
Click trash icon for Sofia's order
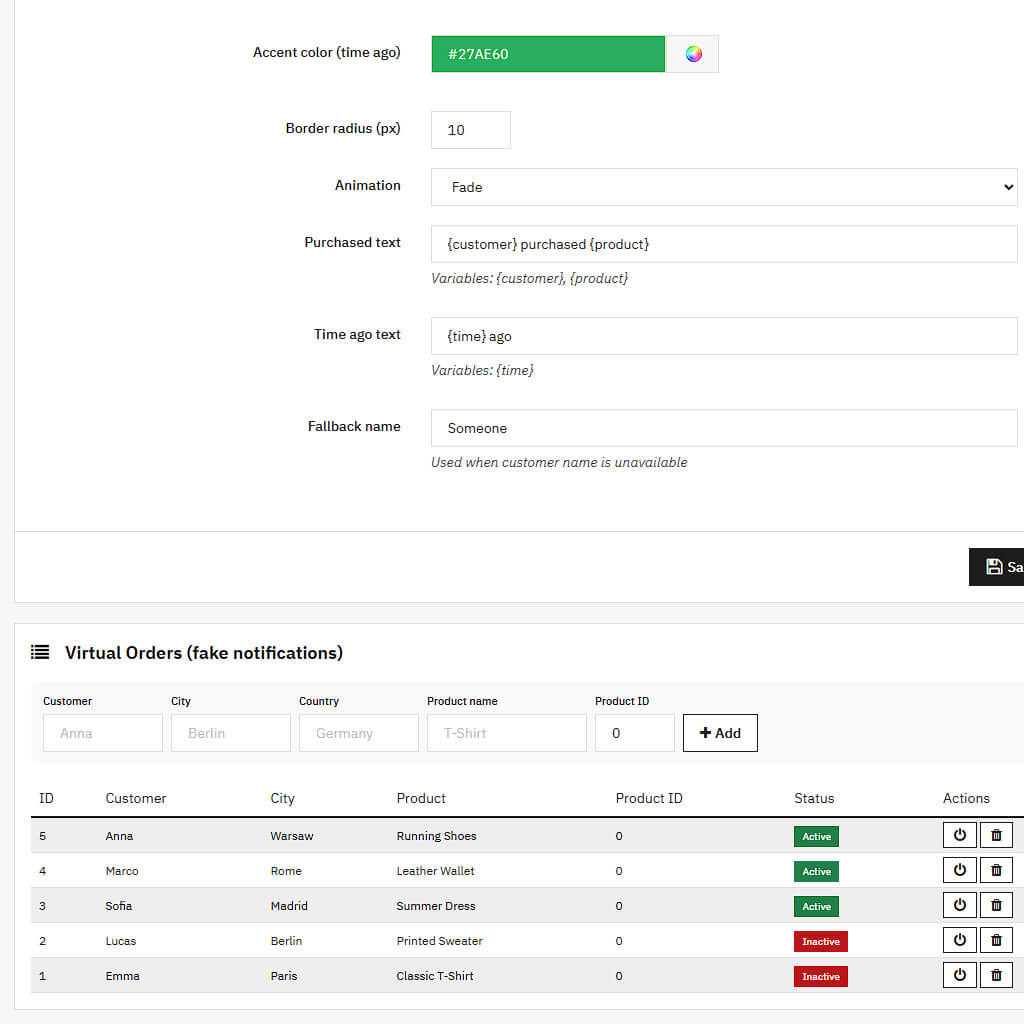[996, 905]
